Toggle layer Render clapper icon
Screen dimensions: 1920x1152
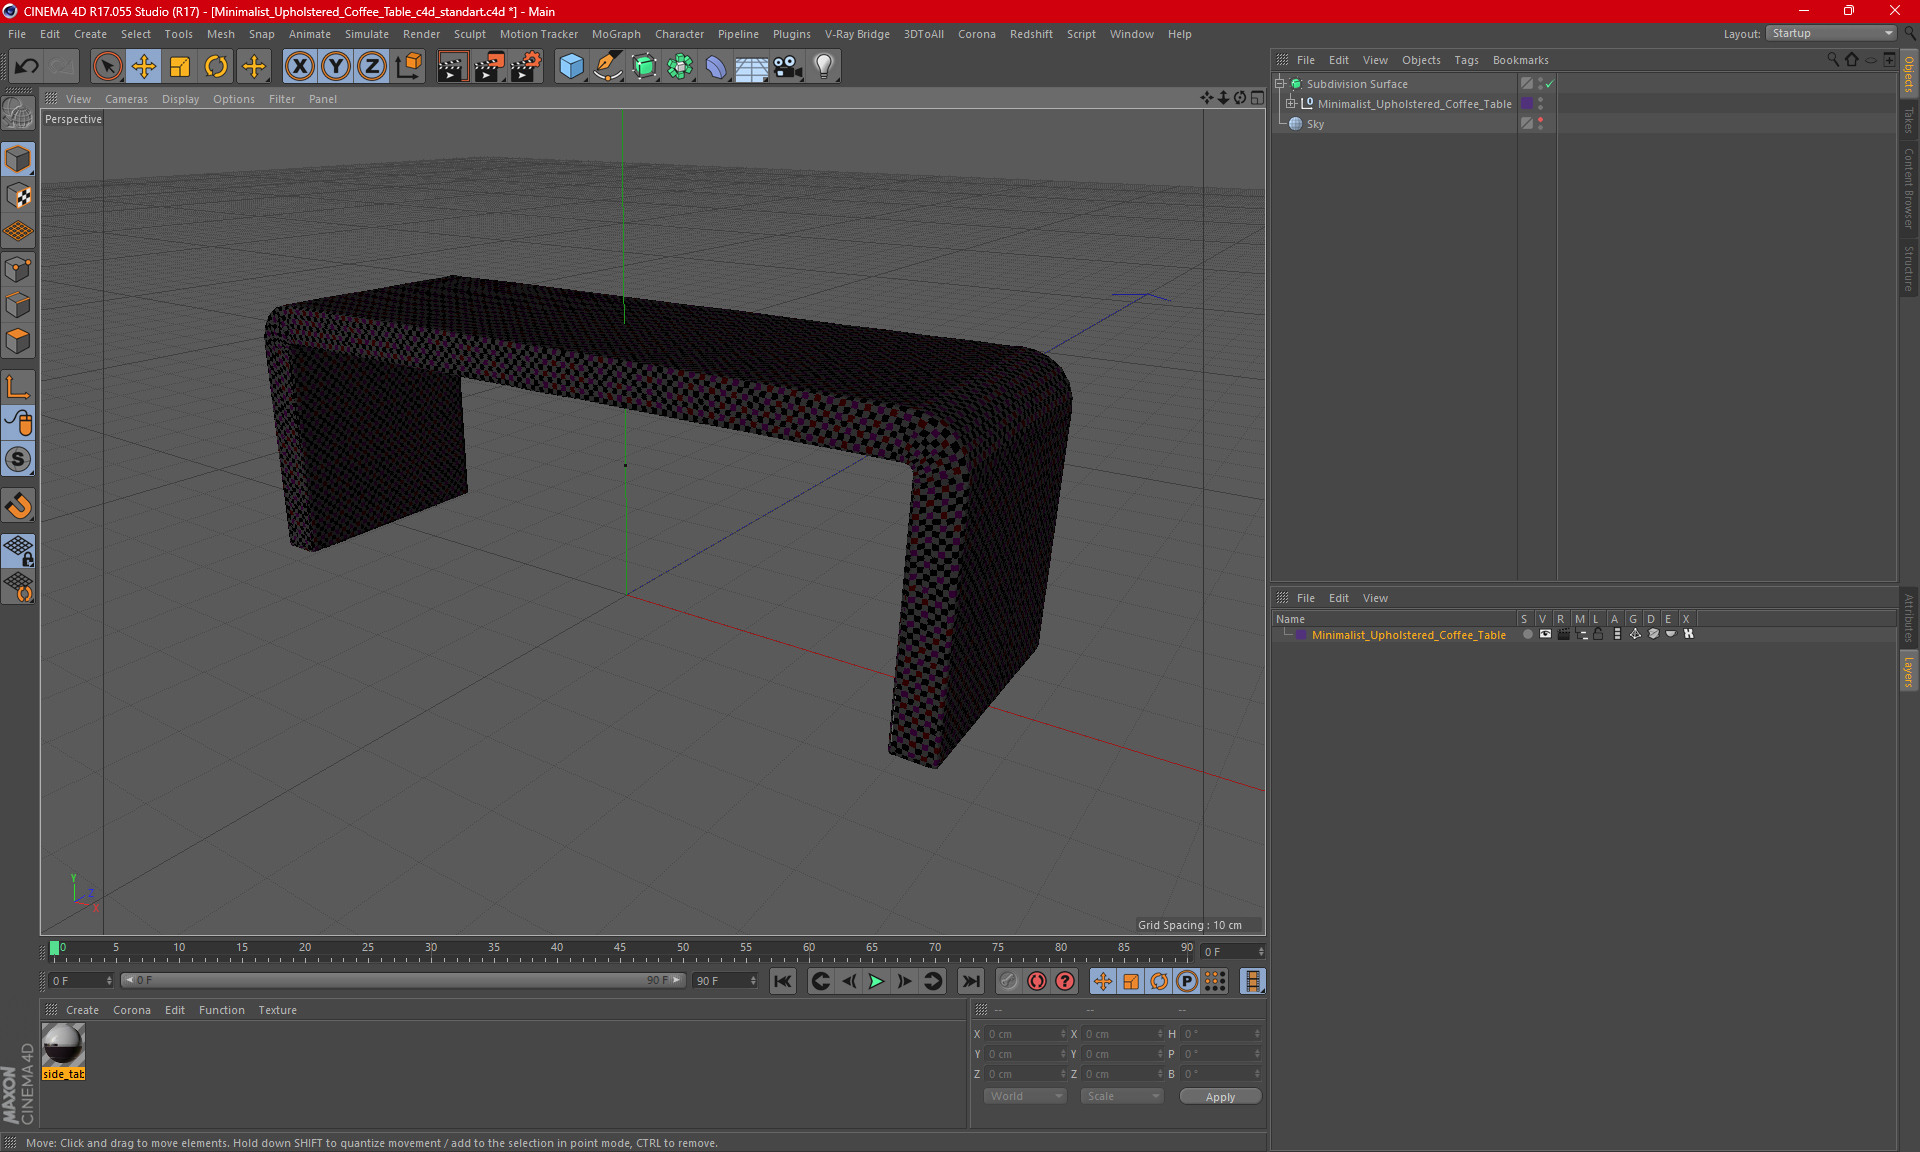tap(1563, 634)
